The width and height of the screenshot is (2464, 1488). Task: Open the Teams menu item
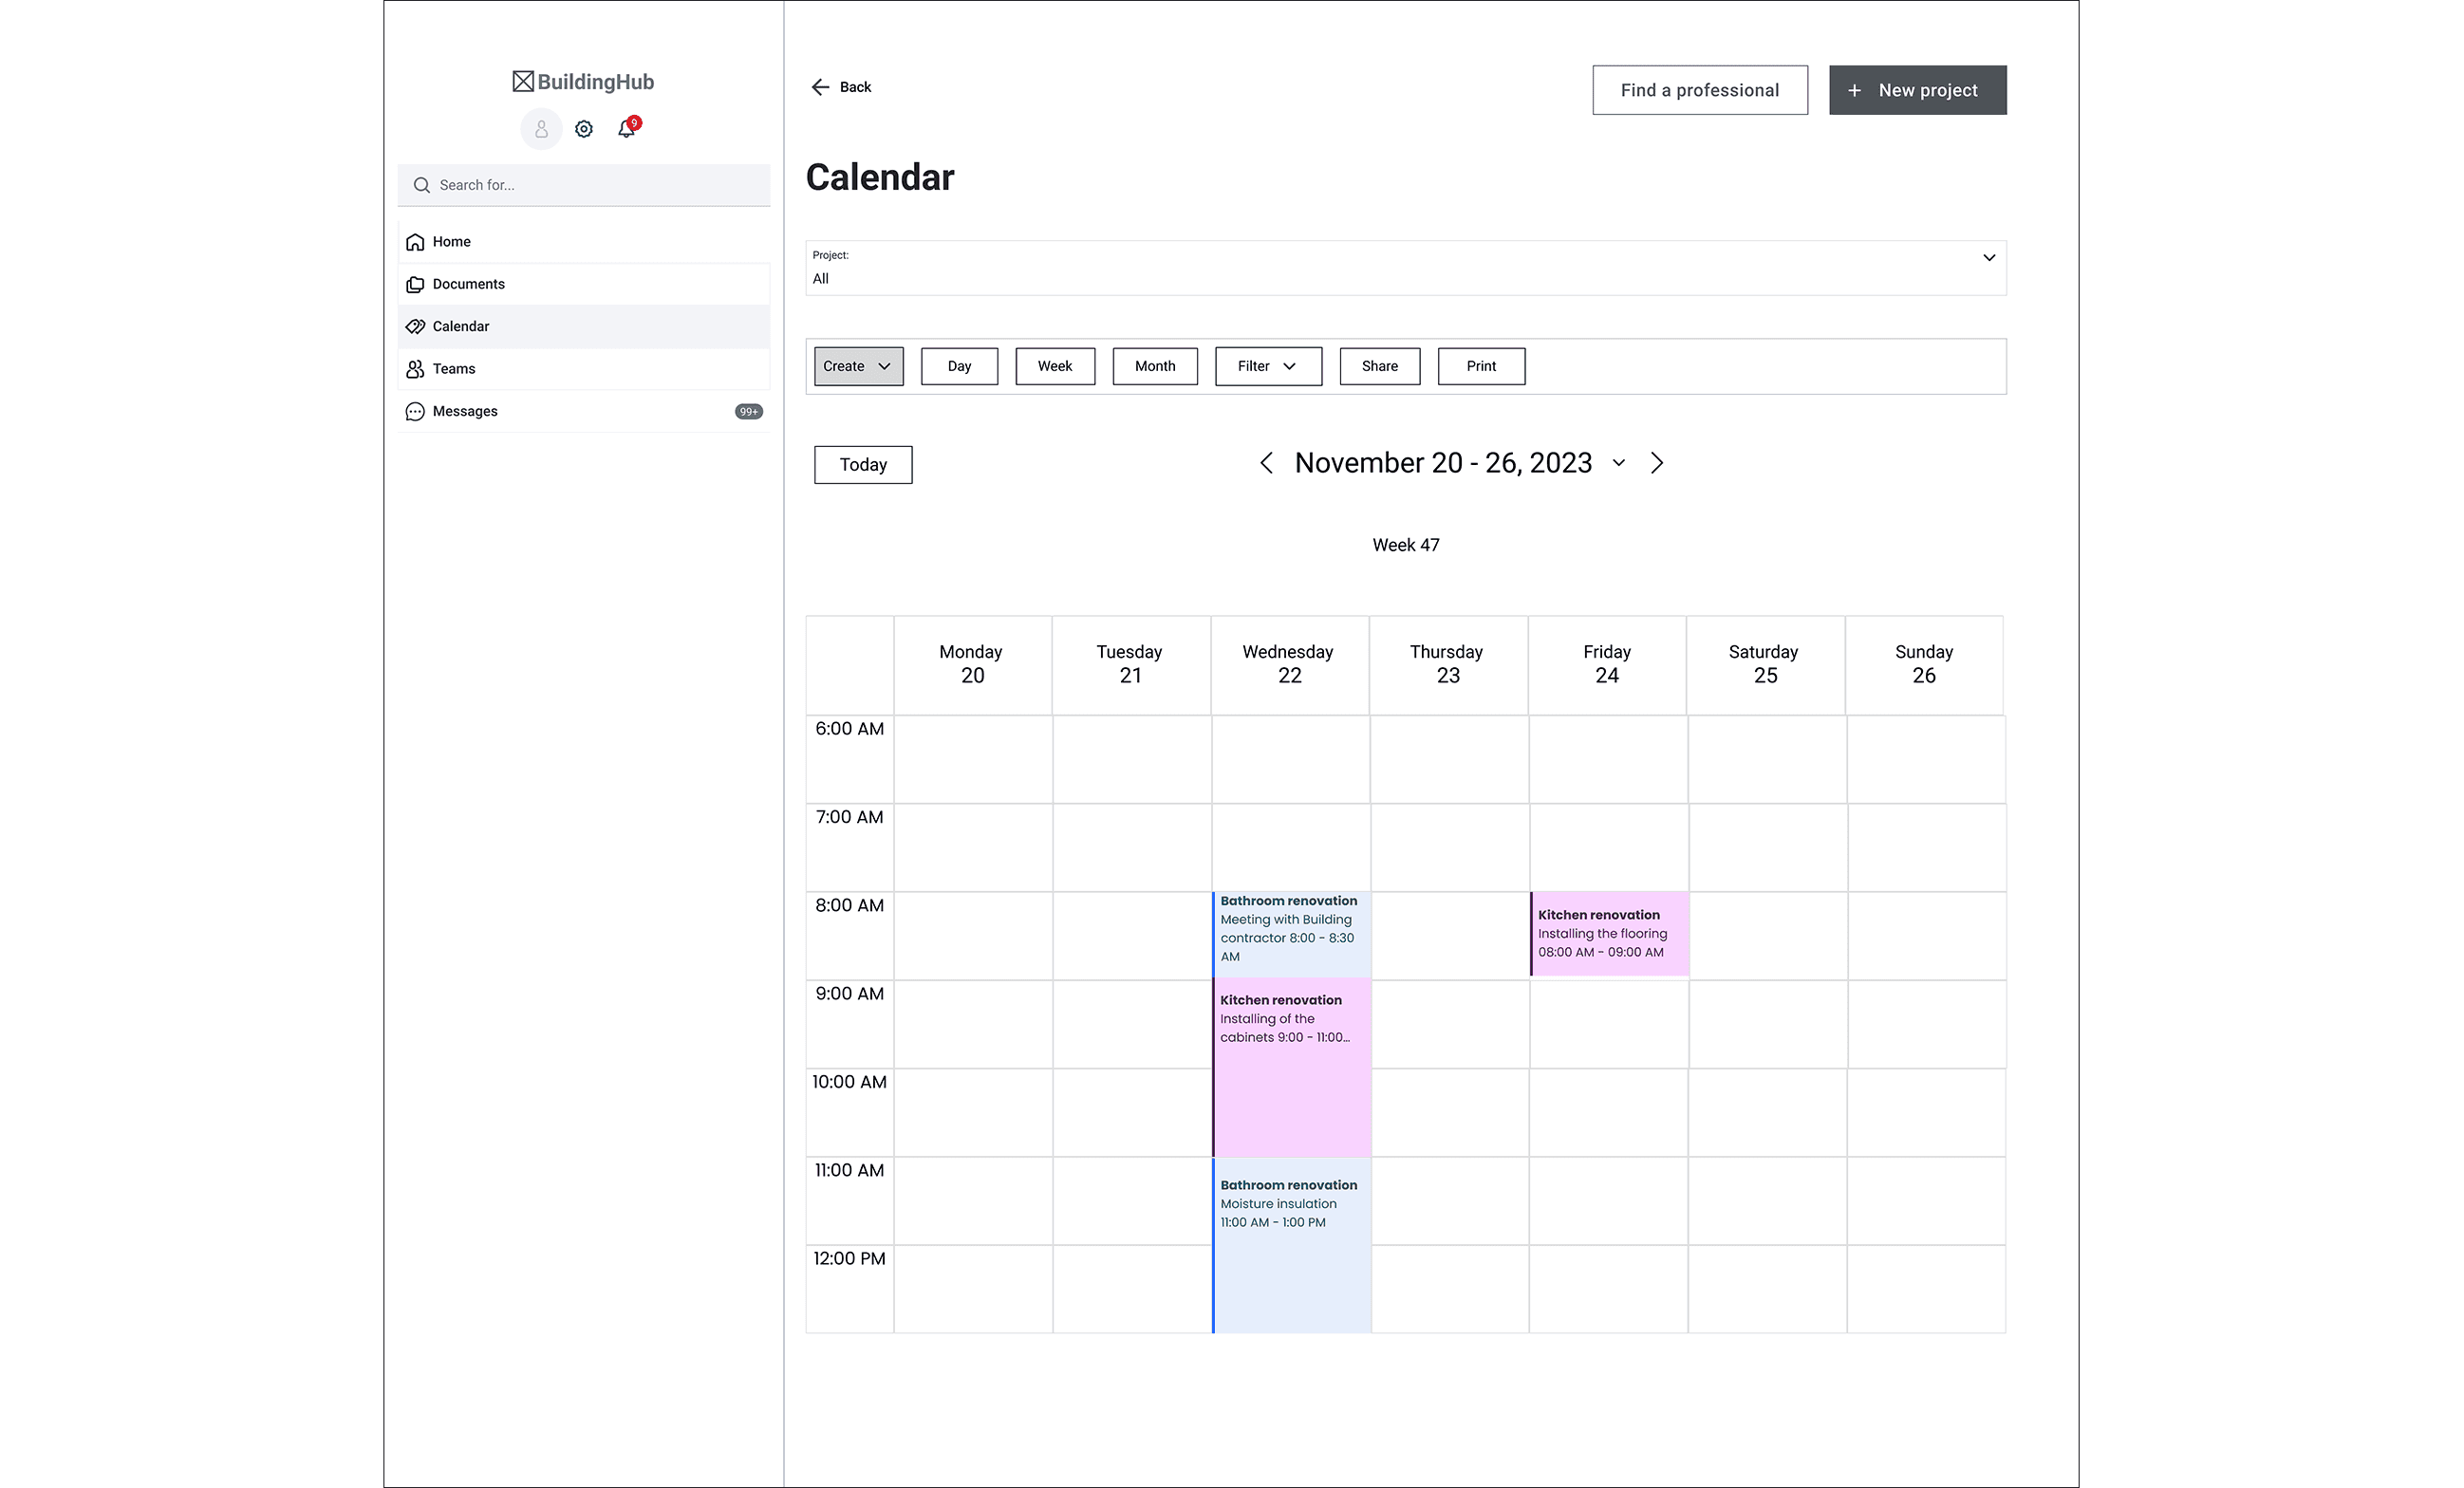(x=584, y=369)
